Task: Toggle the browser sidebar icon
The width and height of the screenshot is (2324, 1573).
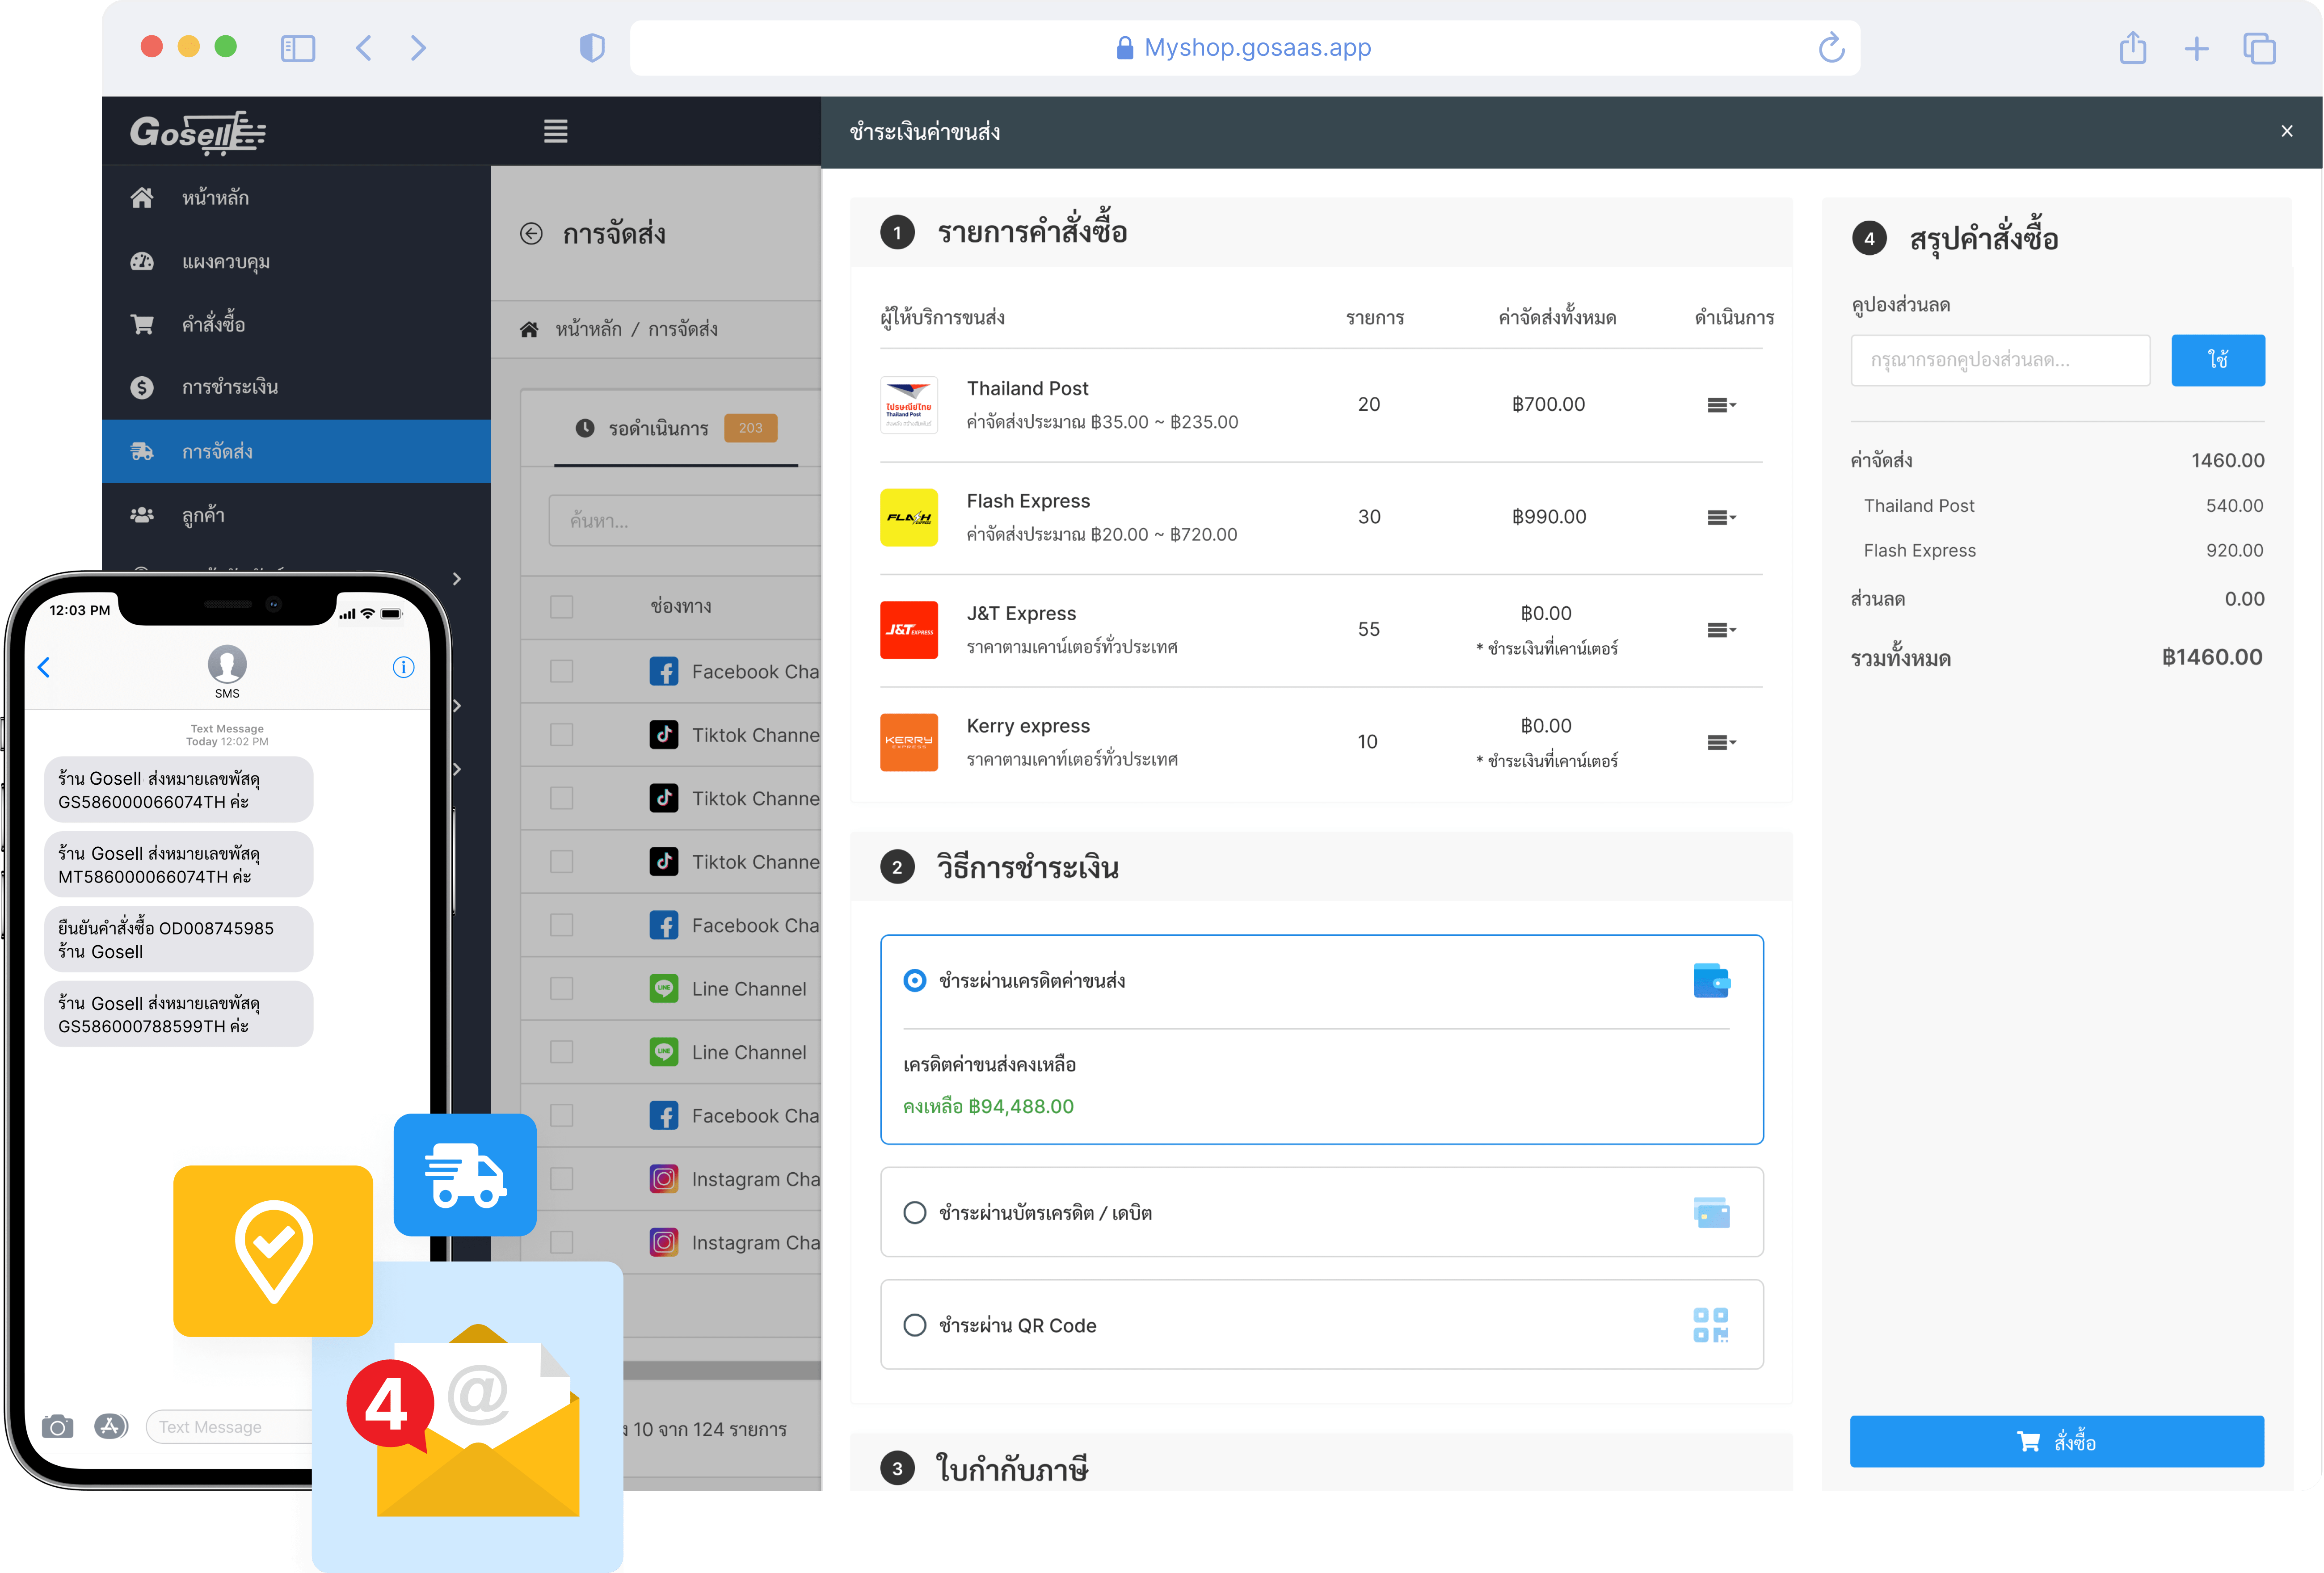Action: point(298,48)
